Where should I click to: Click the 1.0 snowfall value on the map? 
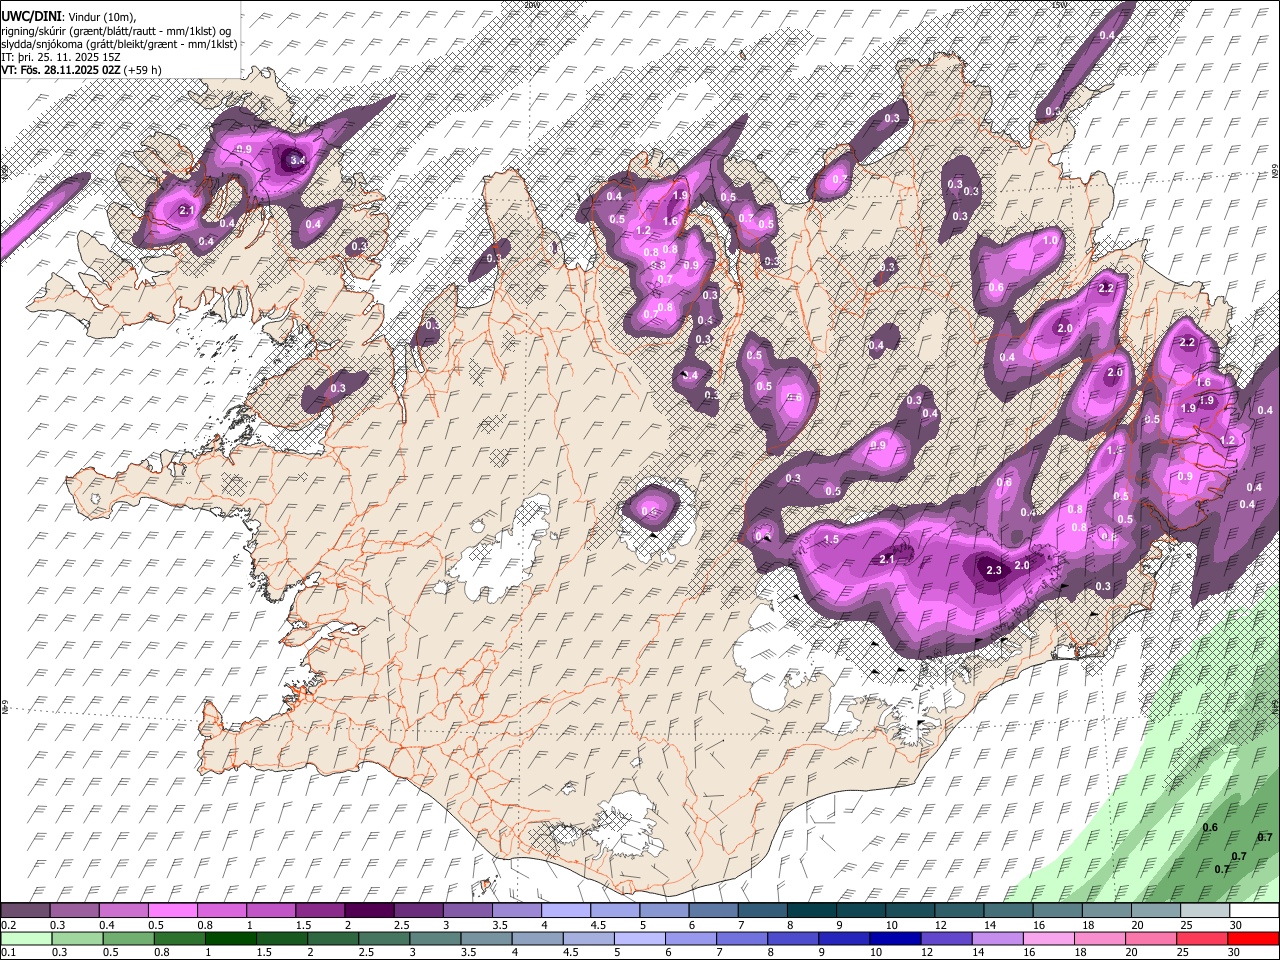tap(1050, 241)
